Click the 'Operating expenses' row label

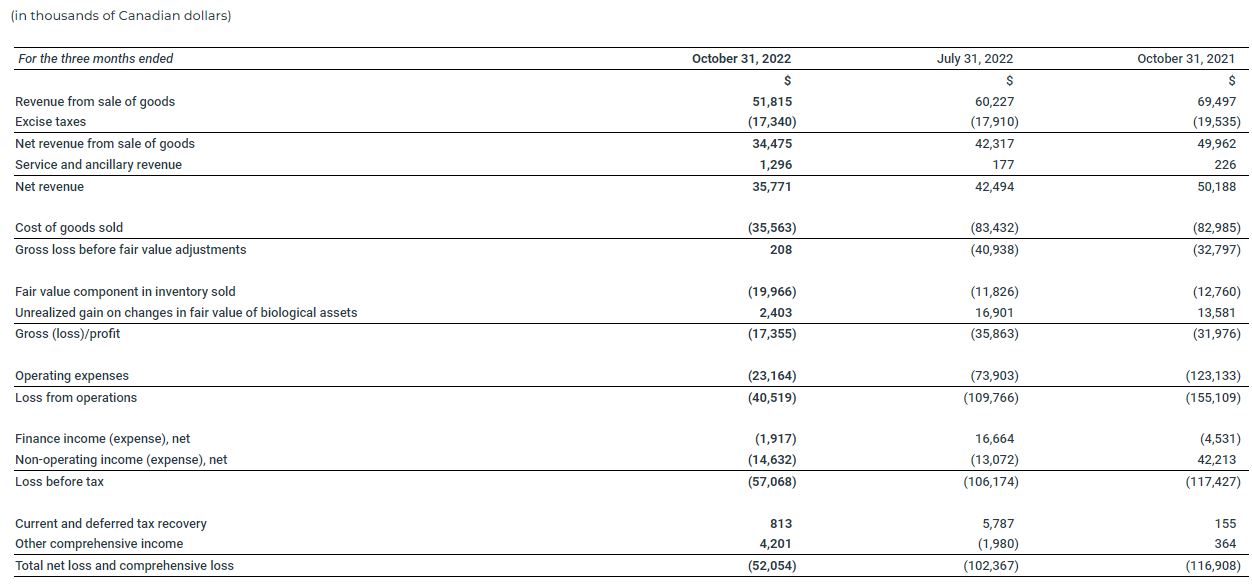[72, 376]
